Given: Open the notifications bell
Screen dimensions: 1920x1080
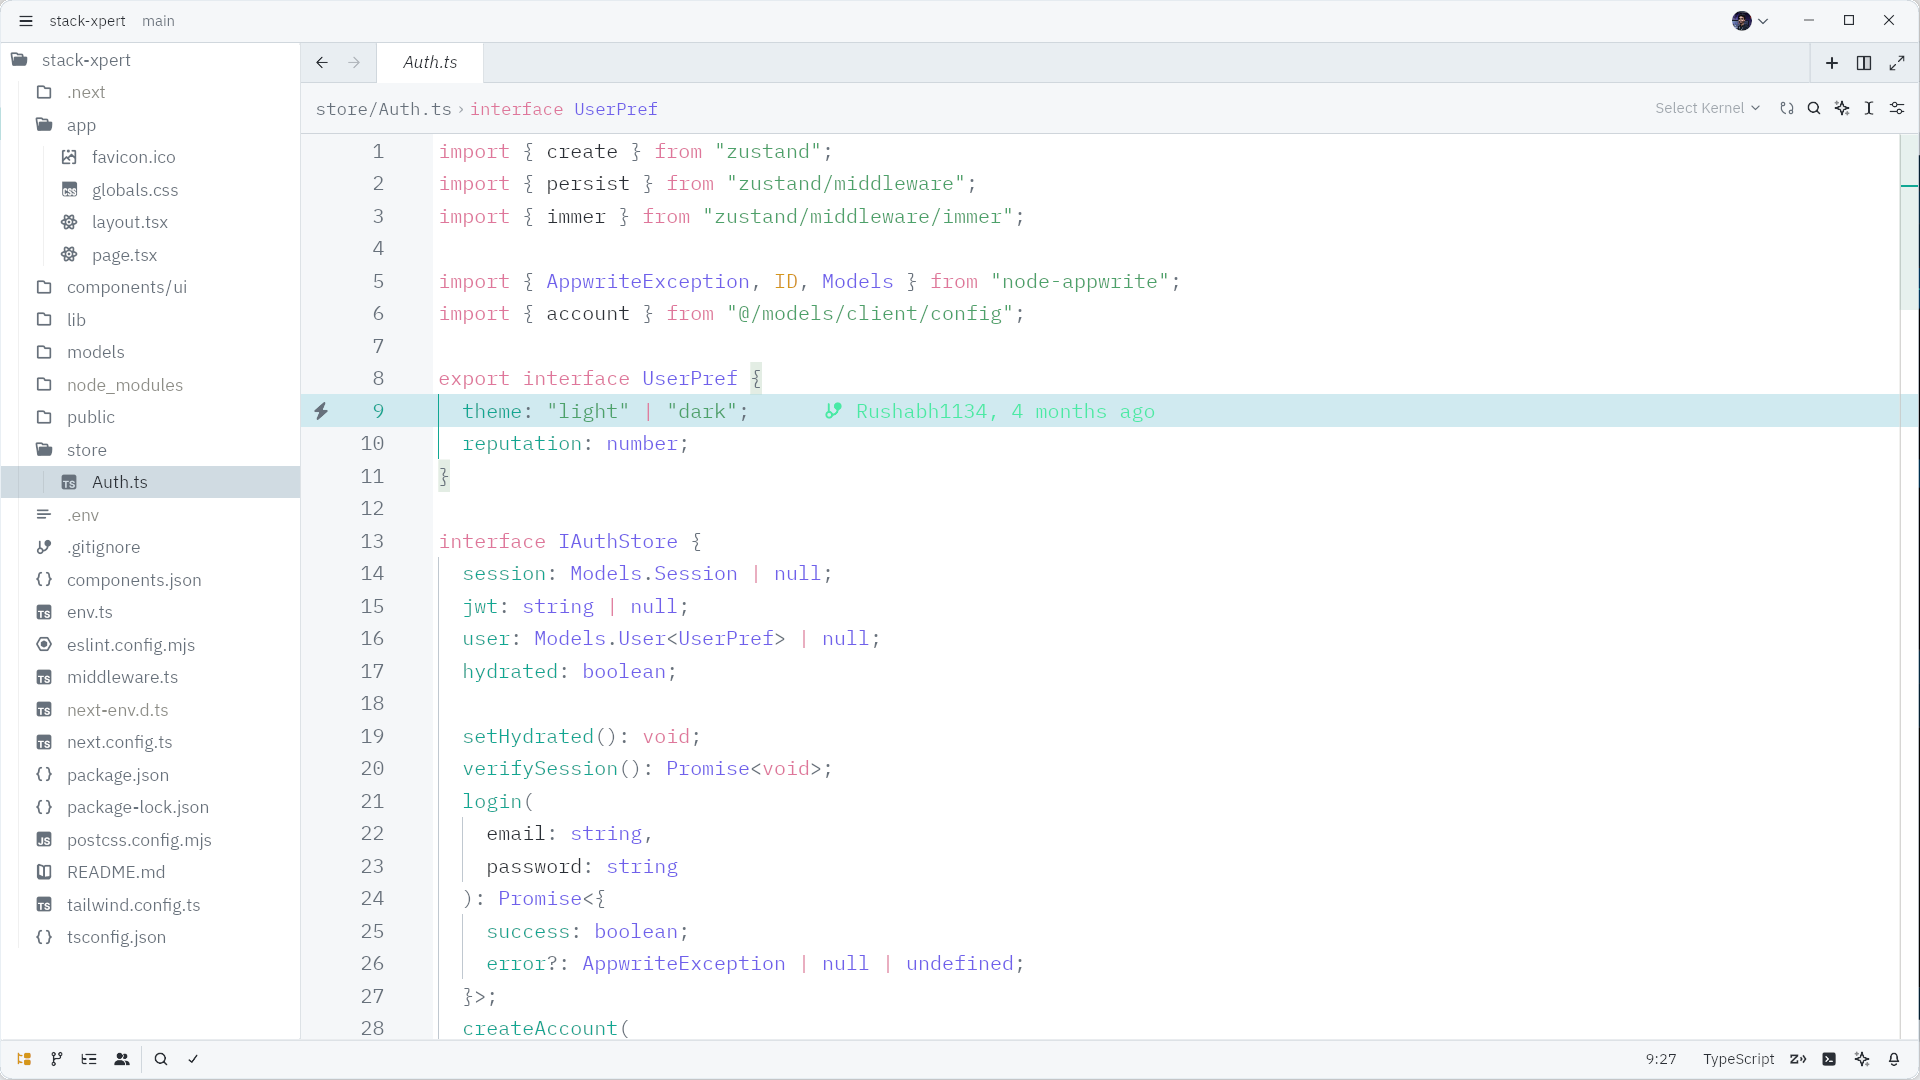Looking at the screenshot, I should (x=1894, y=1059).
